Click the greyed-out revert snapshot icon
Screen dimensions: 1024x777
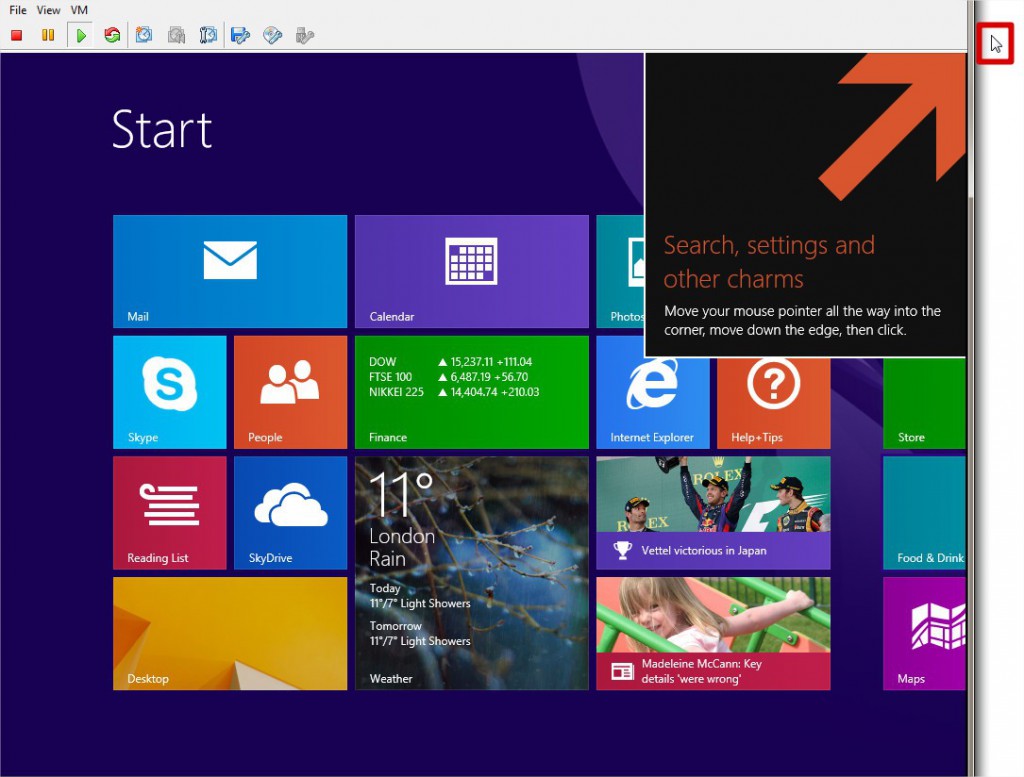176,35
